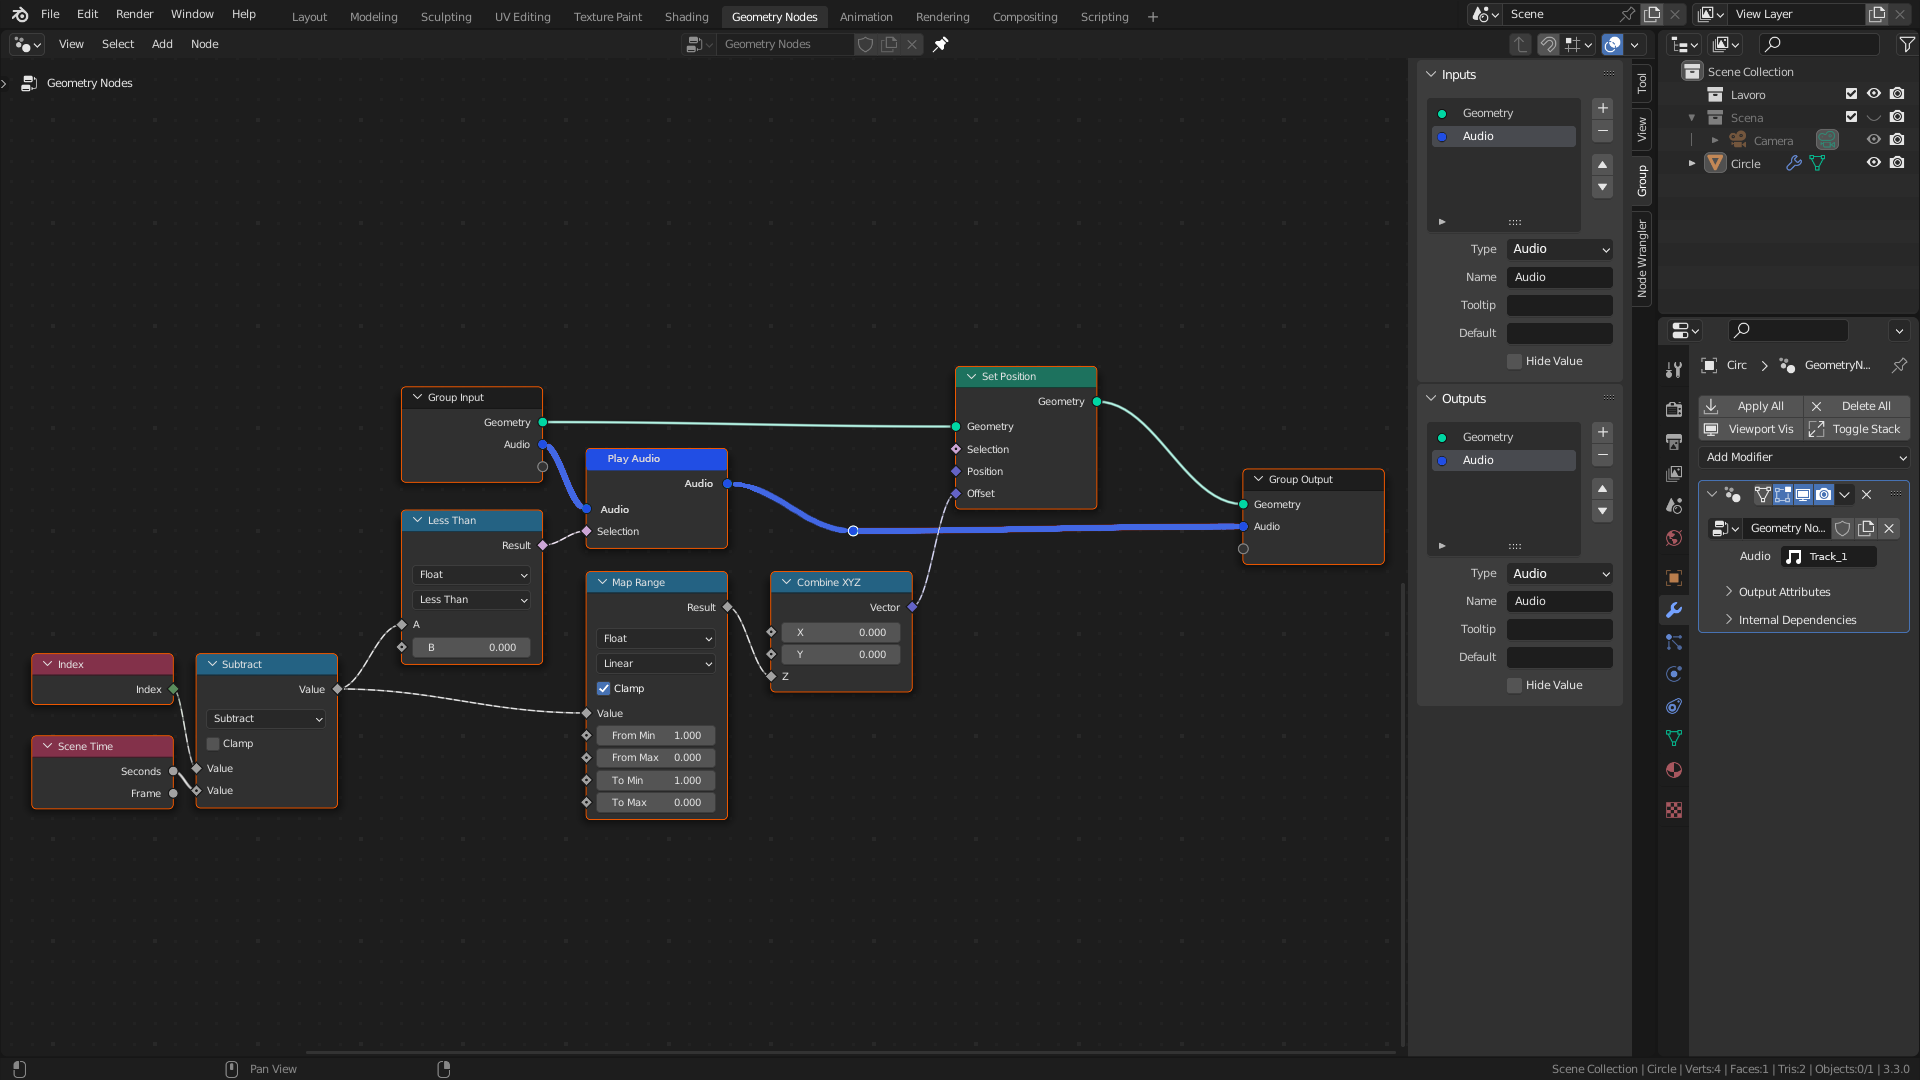The image size is (1920, 1080).
Task: Toggle the node tree pin icon
Action: 940,44
